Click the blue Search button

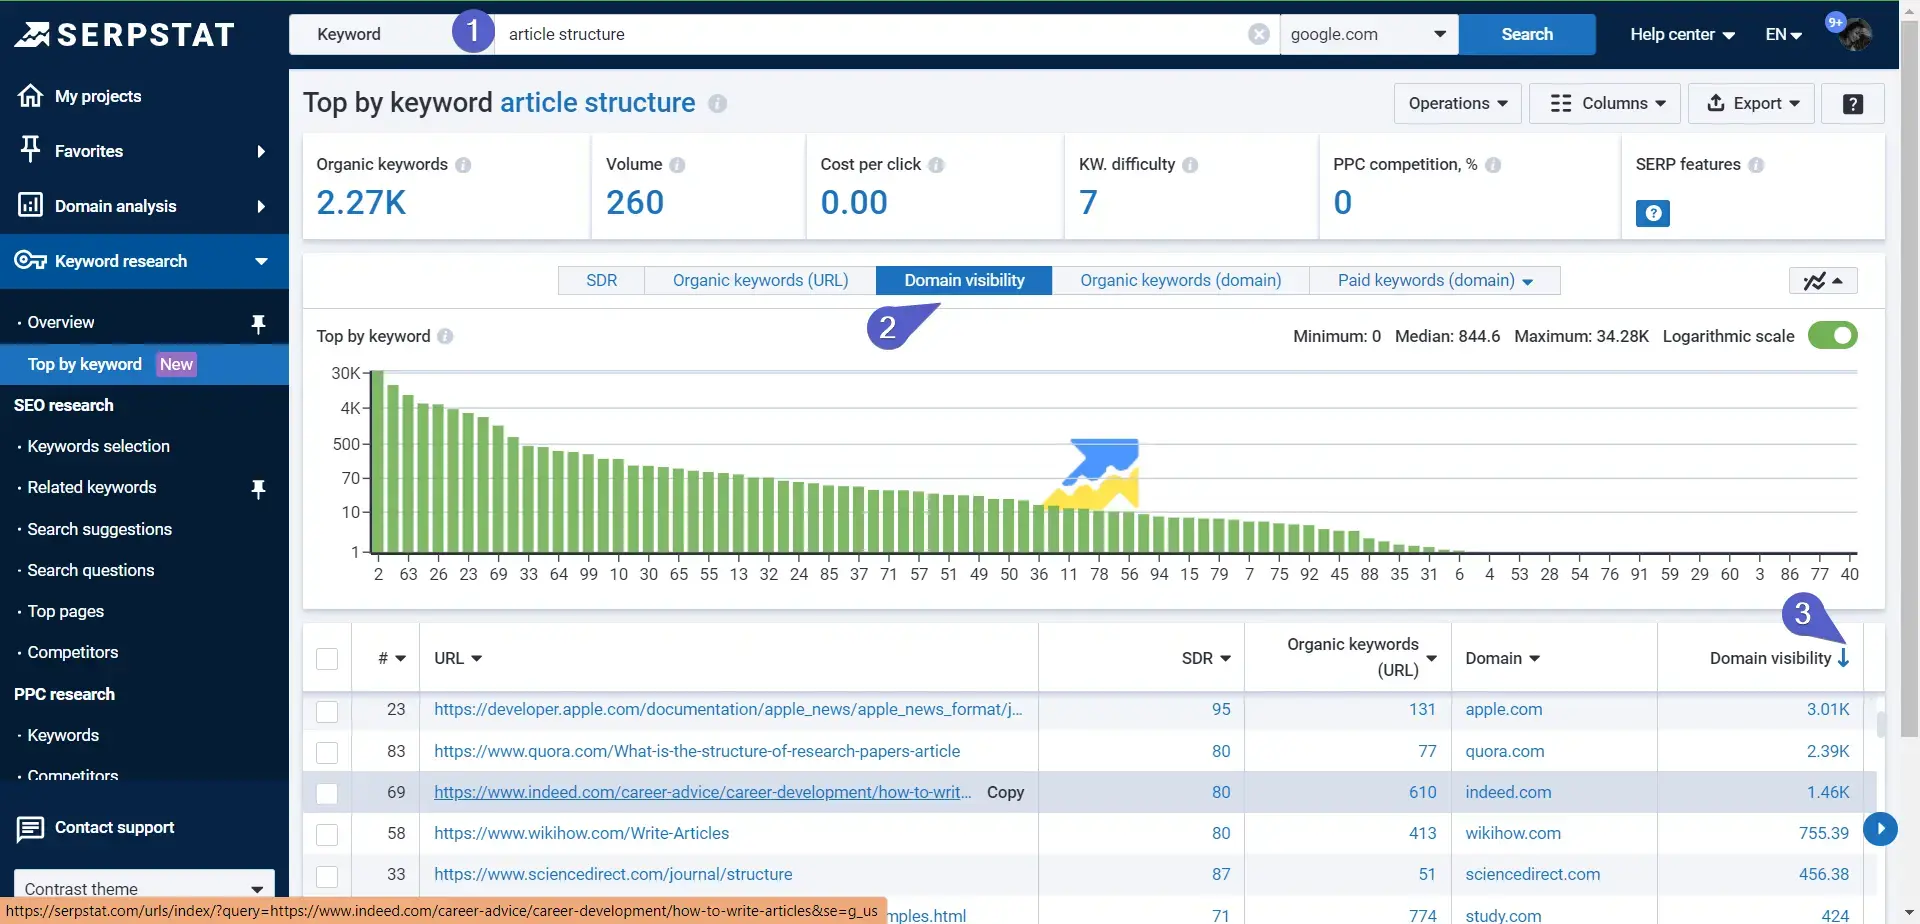point(1527,34)
